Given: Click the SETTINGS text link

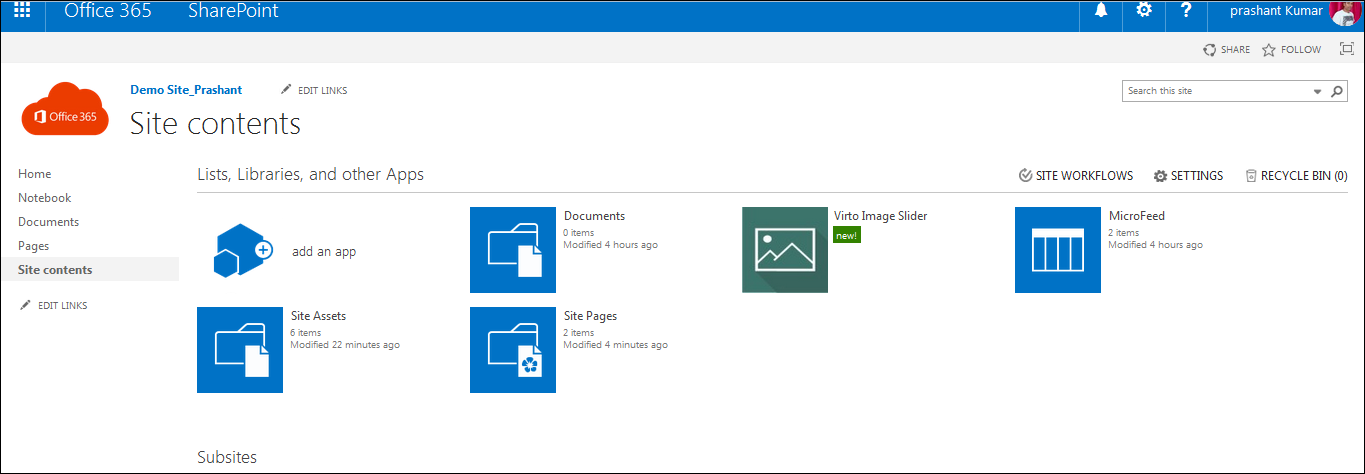Looking at the screenshot, I should coord(1197,176).
